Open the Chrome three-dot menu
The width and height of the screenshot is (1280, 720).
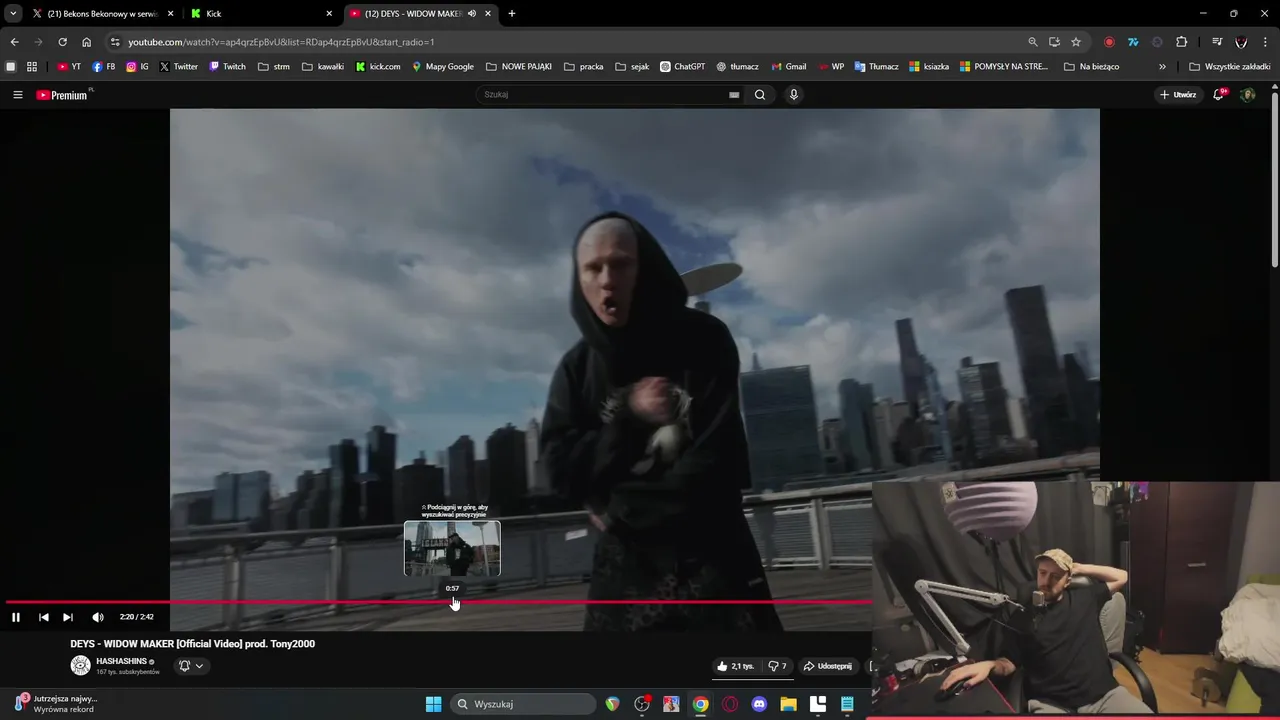pyautogui.click(x=1266, y=42)
